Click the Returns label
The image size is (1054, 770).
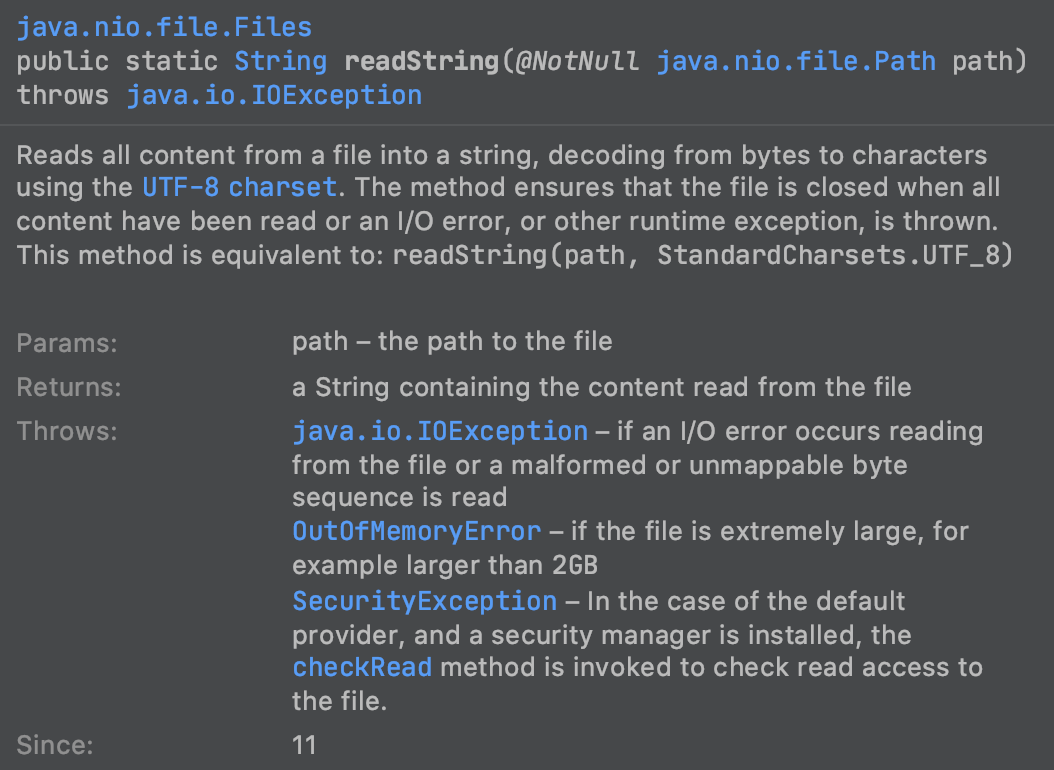coord(69,387)
